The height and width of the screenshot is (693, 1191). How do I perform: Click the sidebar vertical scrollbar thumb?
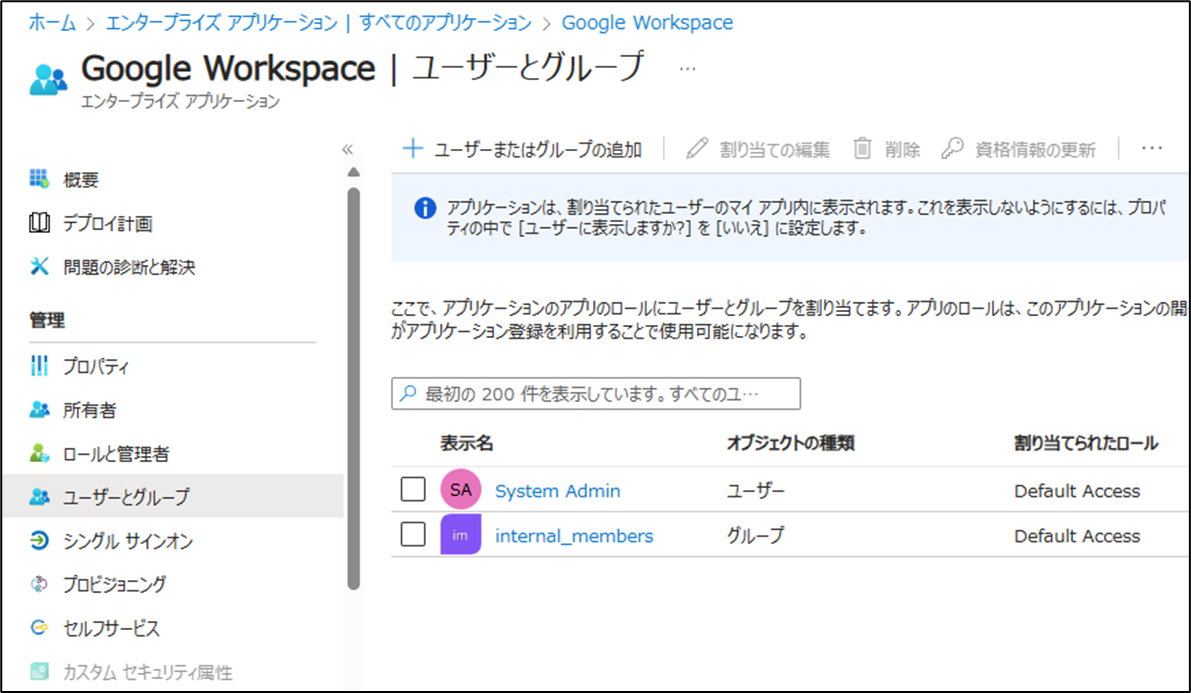(x=353, y=388)
